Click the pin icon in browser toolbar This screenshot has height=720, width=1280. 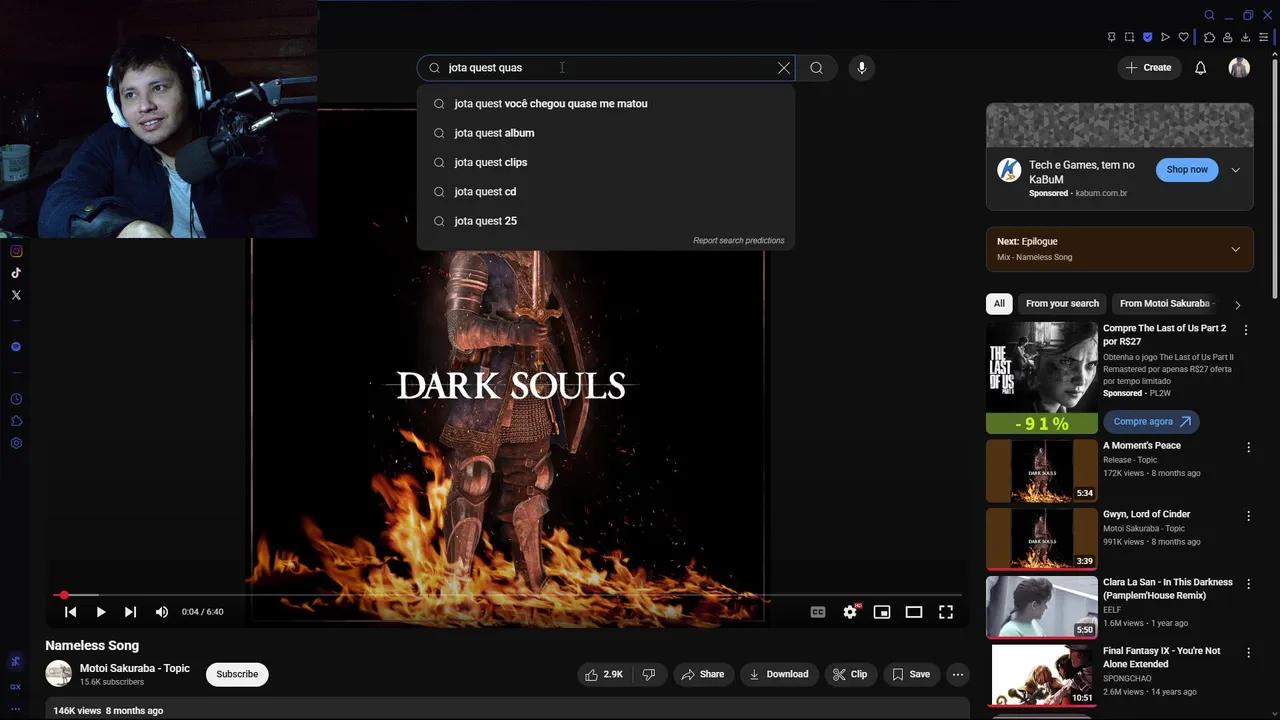(1111, 37)
